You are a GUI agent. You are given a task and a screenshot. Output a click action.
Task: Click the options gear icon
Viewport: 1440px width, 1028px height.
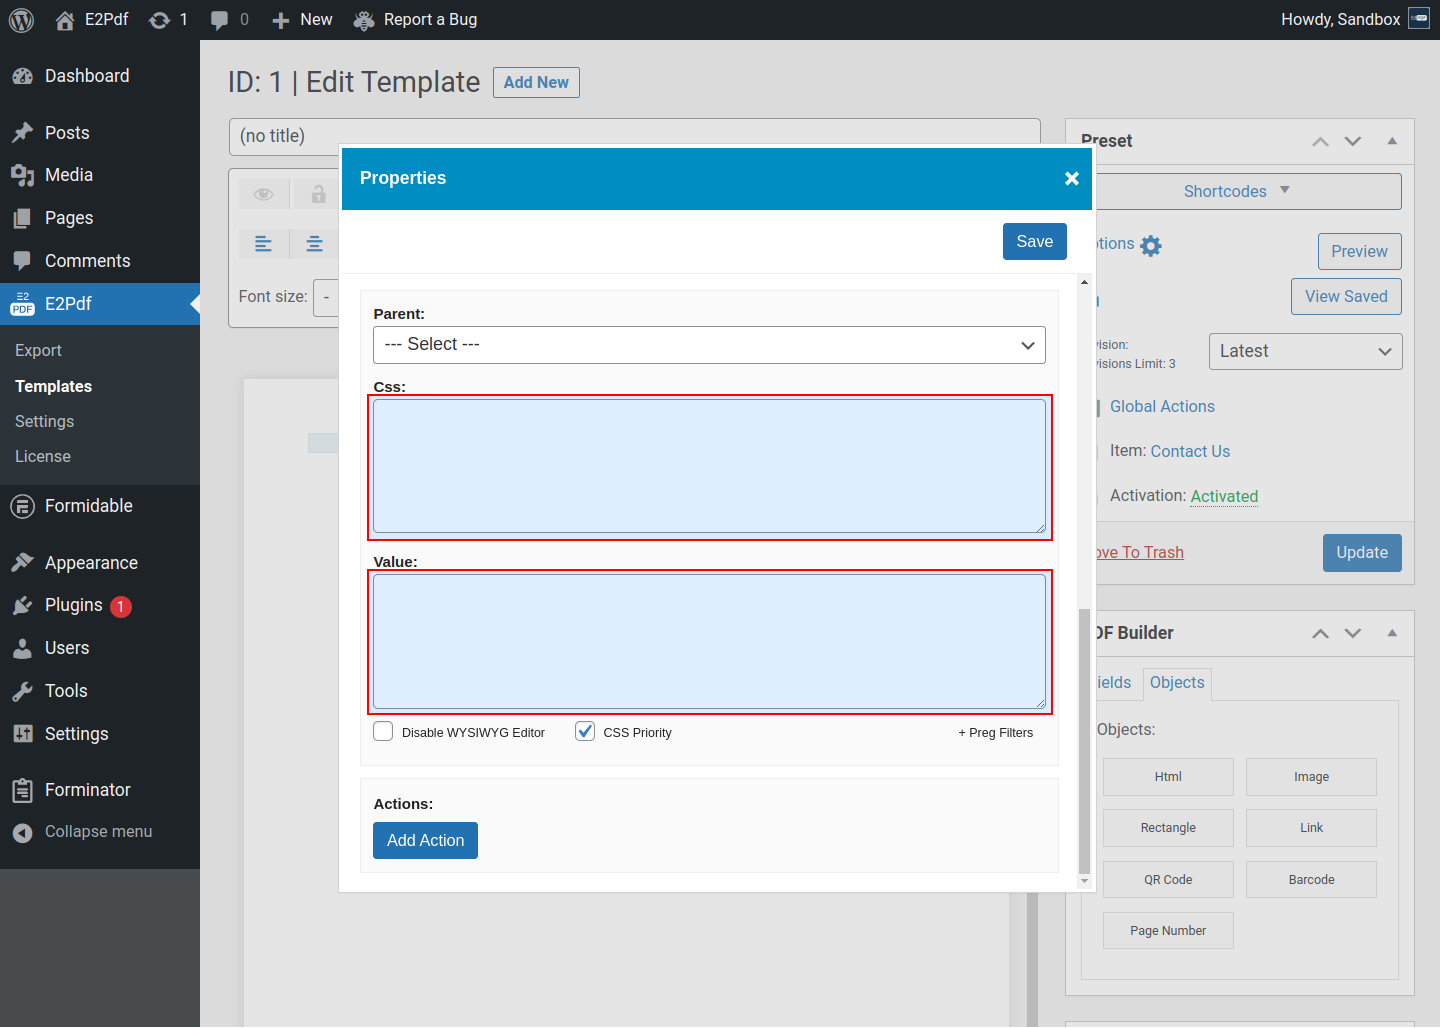[1151, 246]
